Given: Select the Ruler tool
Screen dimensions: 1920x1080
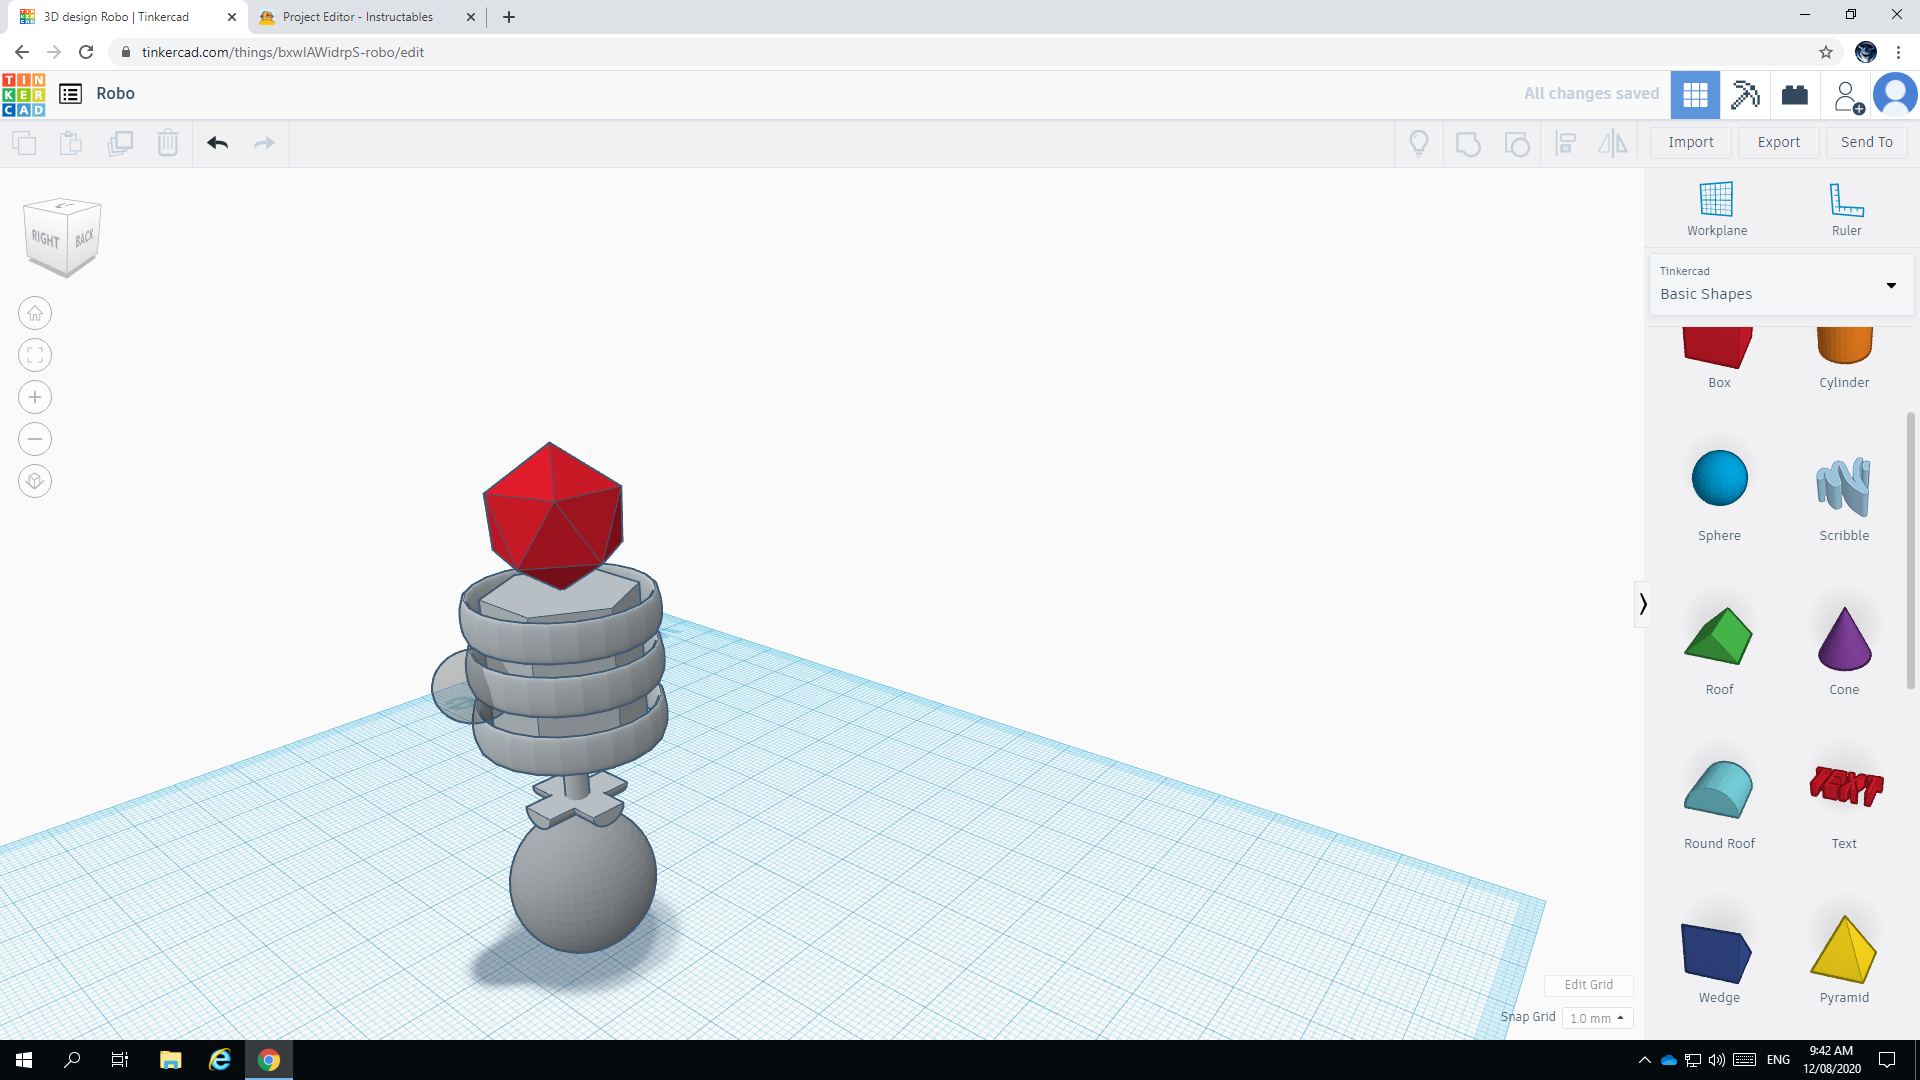Looking at the screenshot, I should coord(1847,208).
